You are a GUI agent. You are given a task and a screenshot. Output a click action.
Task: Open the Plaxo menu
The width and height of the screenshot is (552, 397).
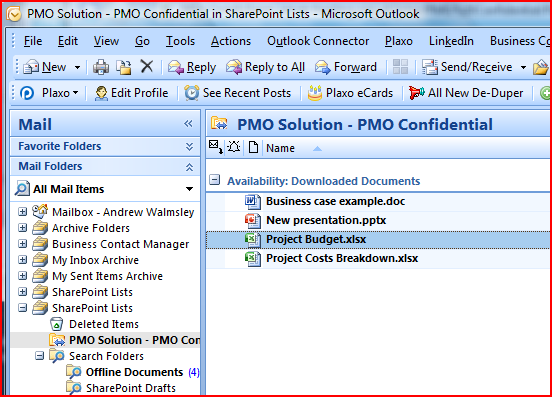(399, 41)
